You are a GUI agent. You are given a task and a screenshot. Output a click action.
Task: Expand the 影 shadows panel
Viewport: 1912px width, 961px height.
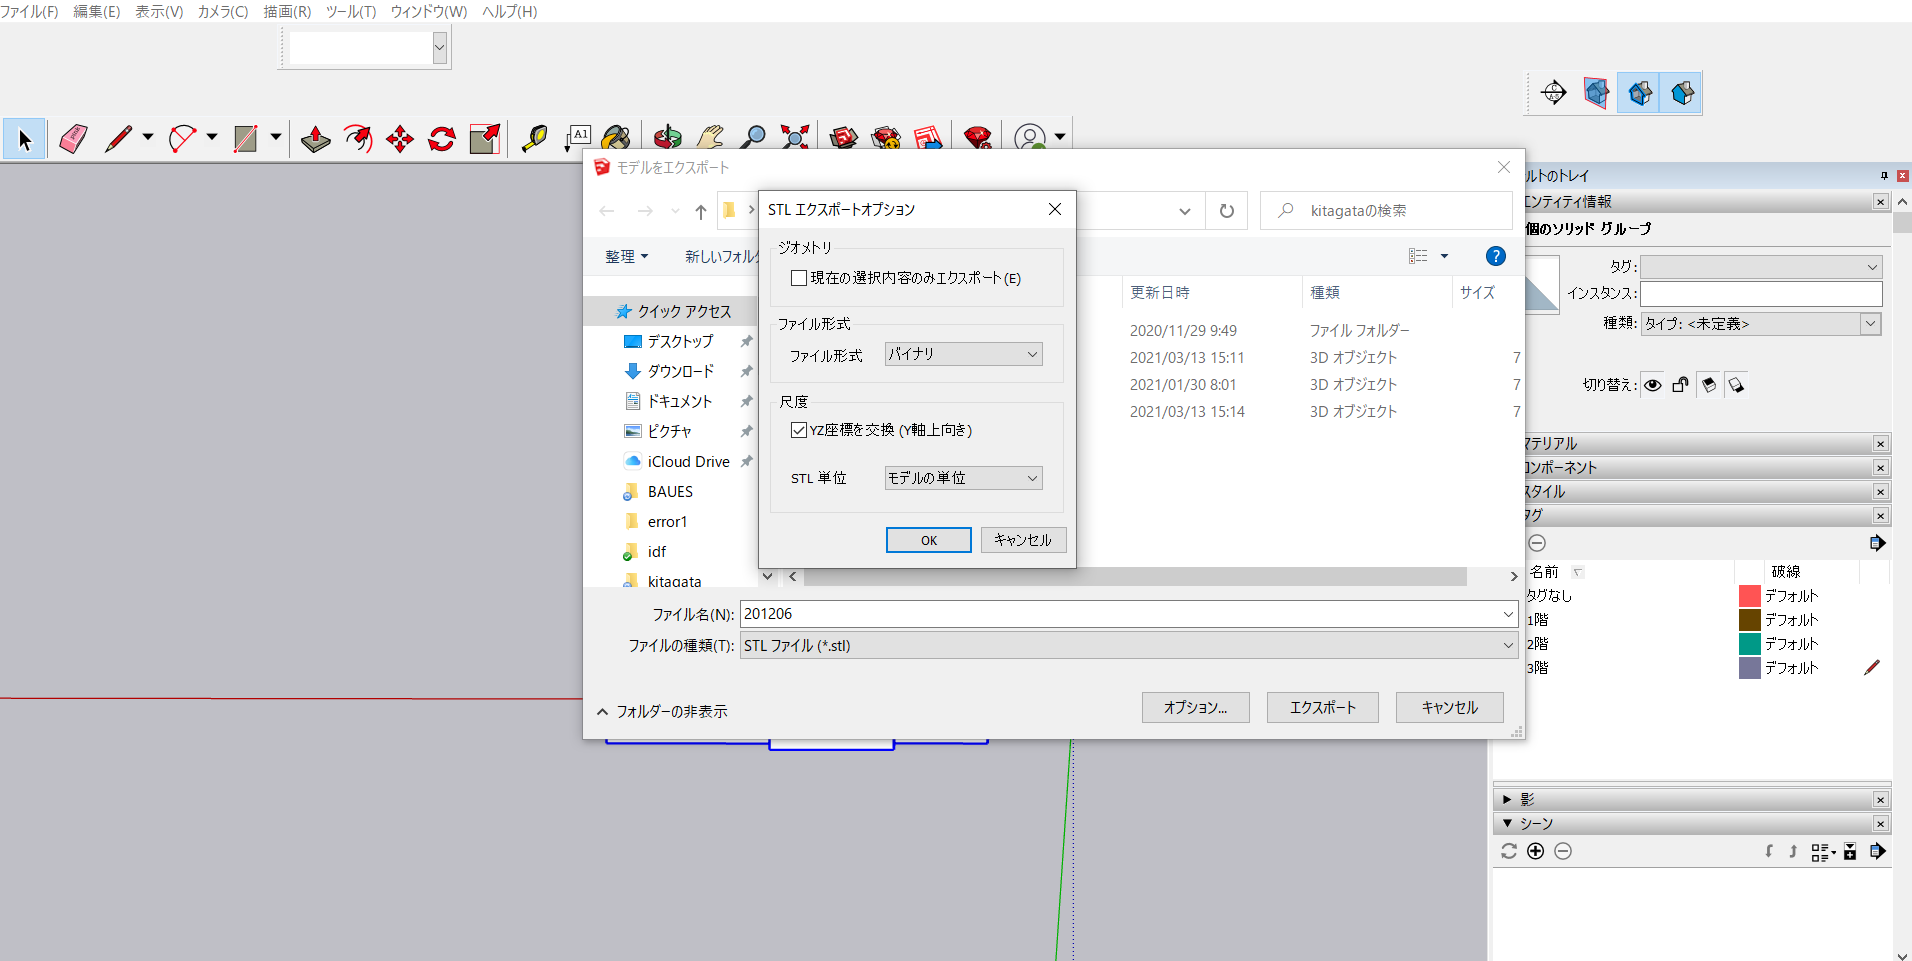click(x=1507, y=800)
